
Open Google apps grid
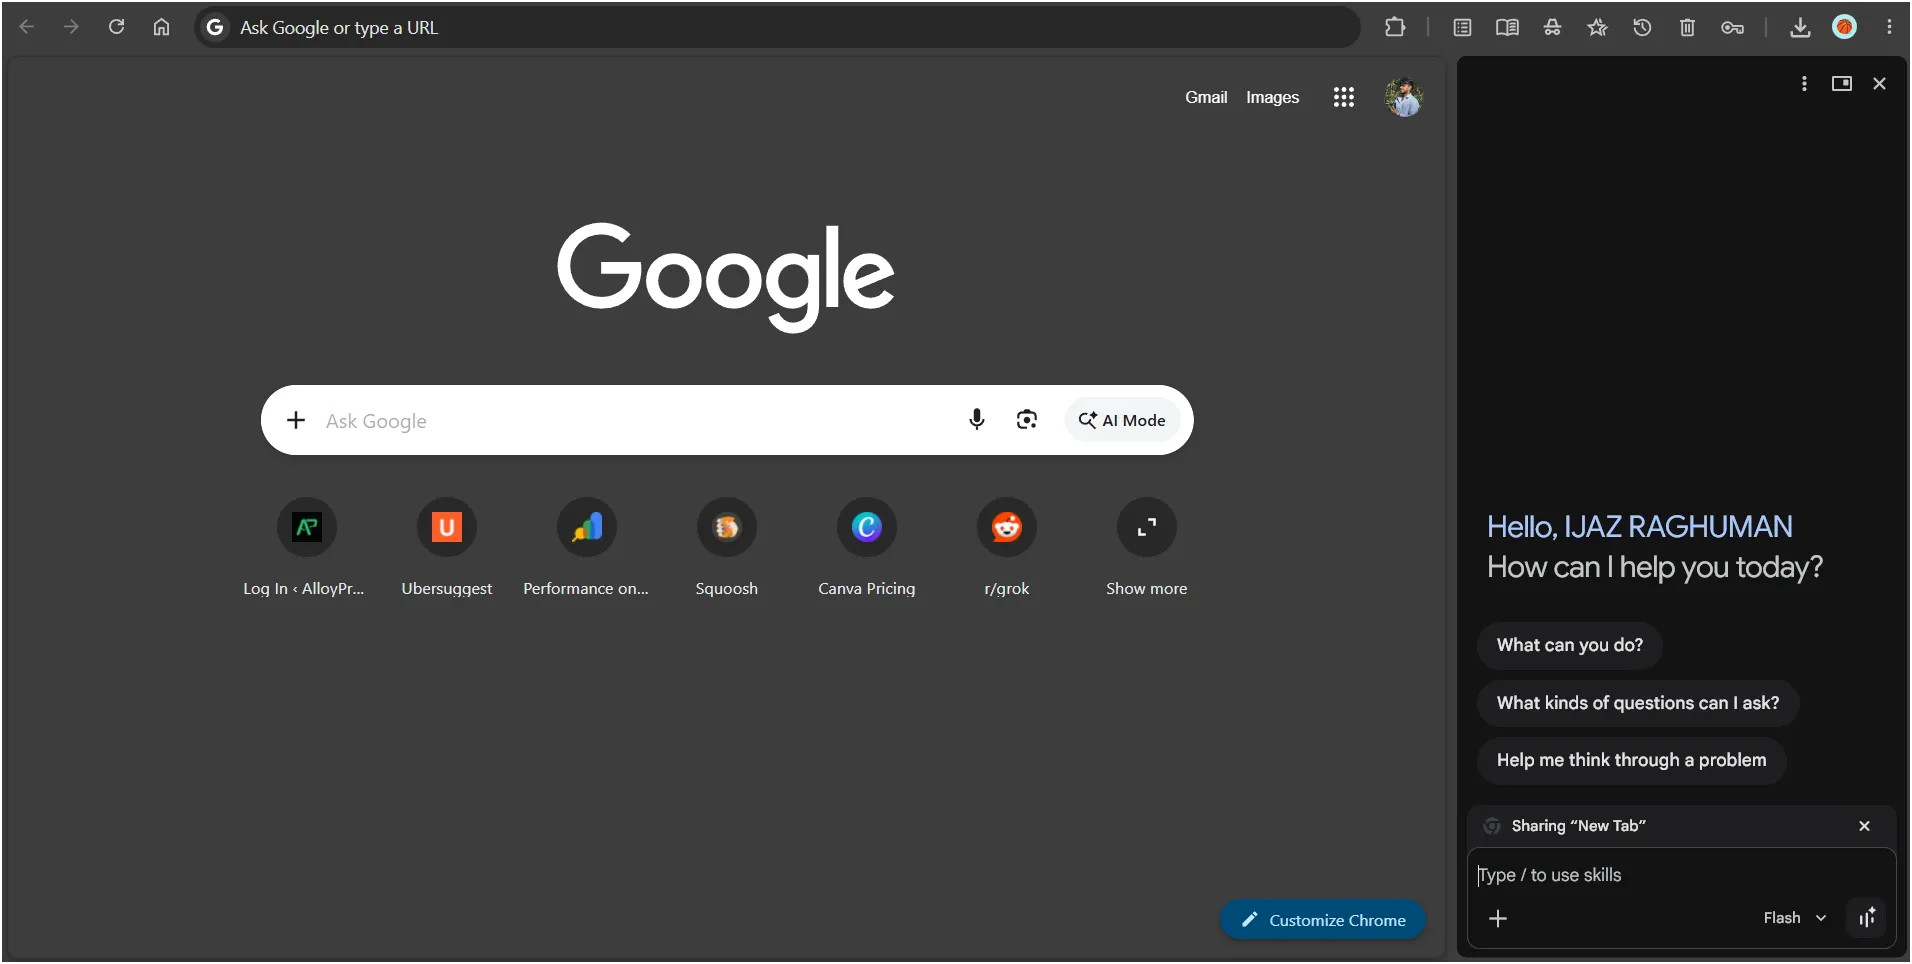coord(1343,97)
